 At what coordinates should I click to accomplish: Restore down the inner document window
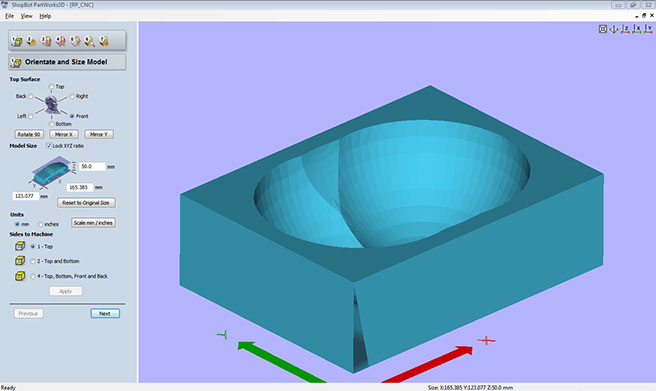click(x=643, y=15)
